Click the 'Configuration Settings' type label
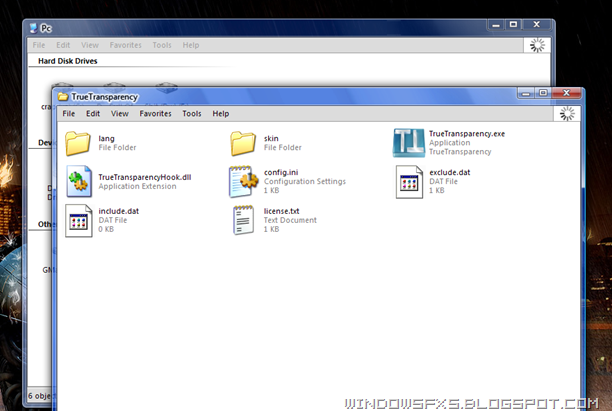Viewport: 612px width, 411px height. (305, 181)
